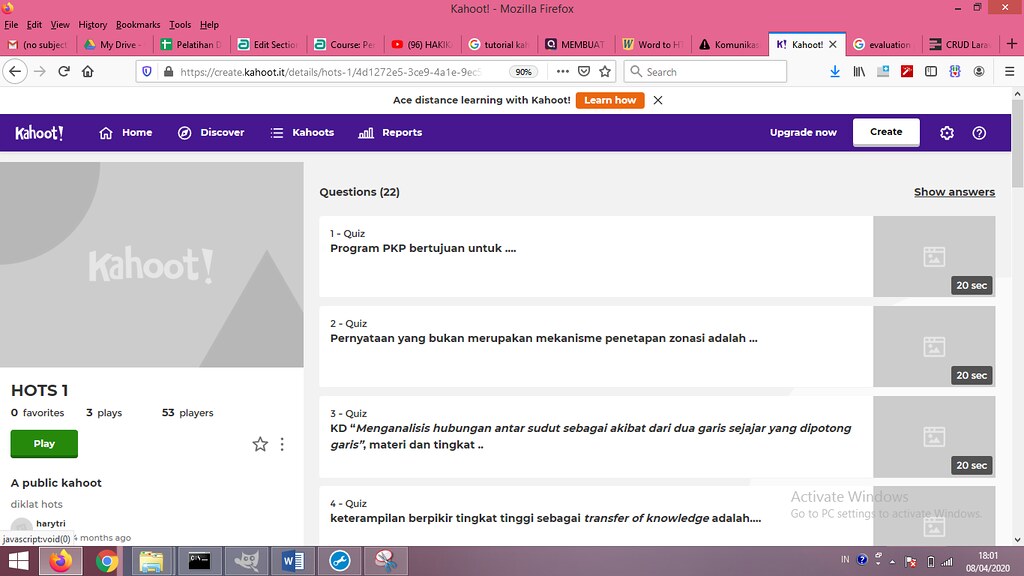The image size is (1024, 576).
Task: Show site tracking protection shield info
Action: click(147, 71)
